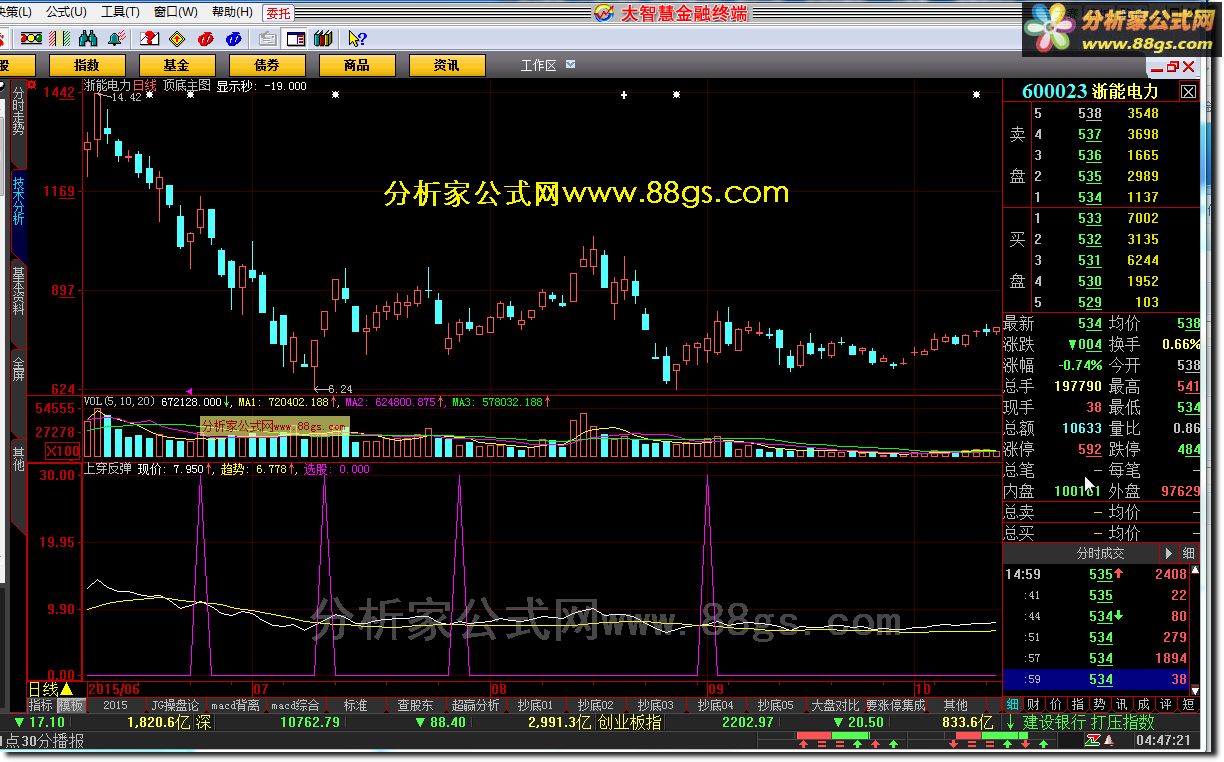
Task: Select the JG操盘论 template tab
Action: click(x=176, y=705)
